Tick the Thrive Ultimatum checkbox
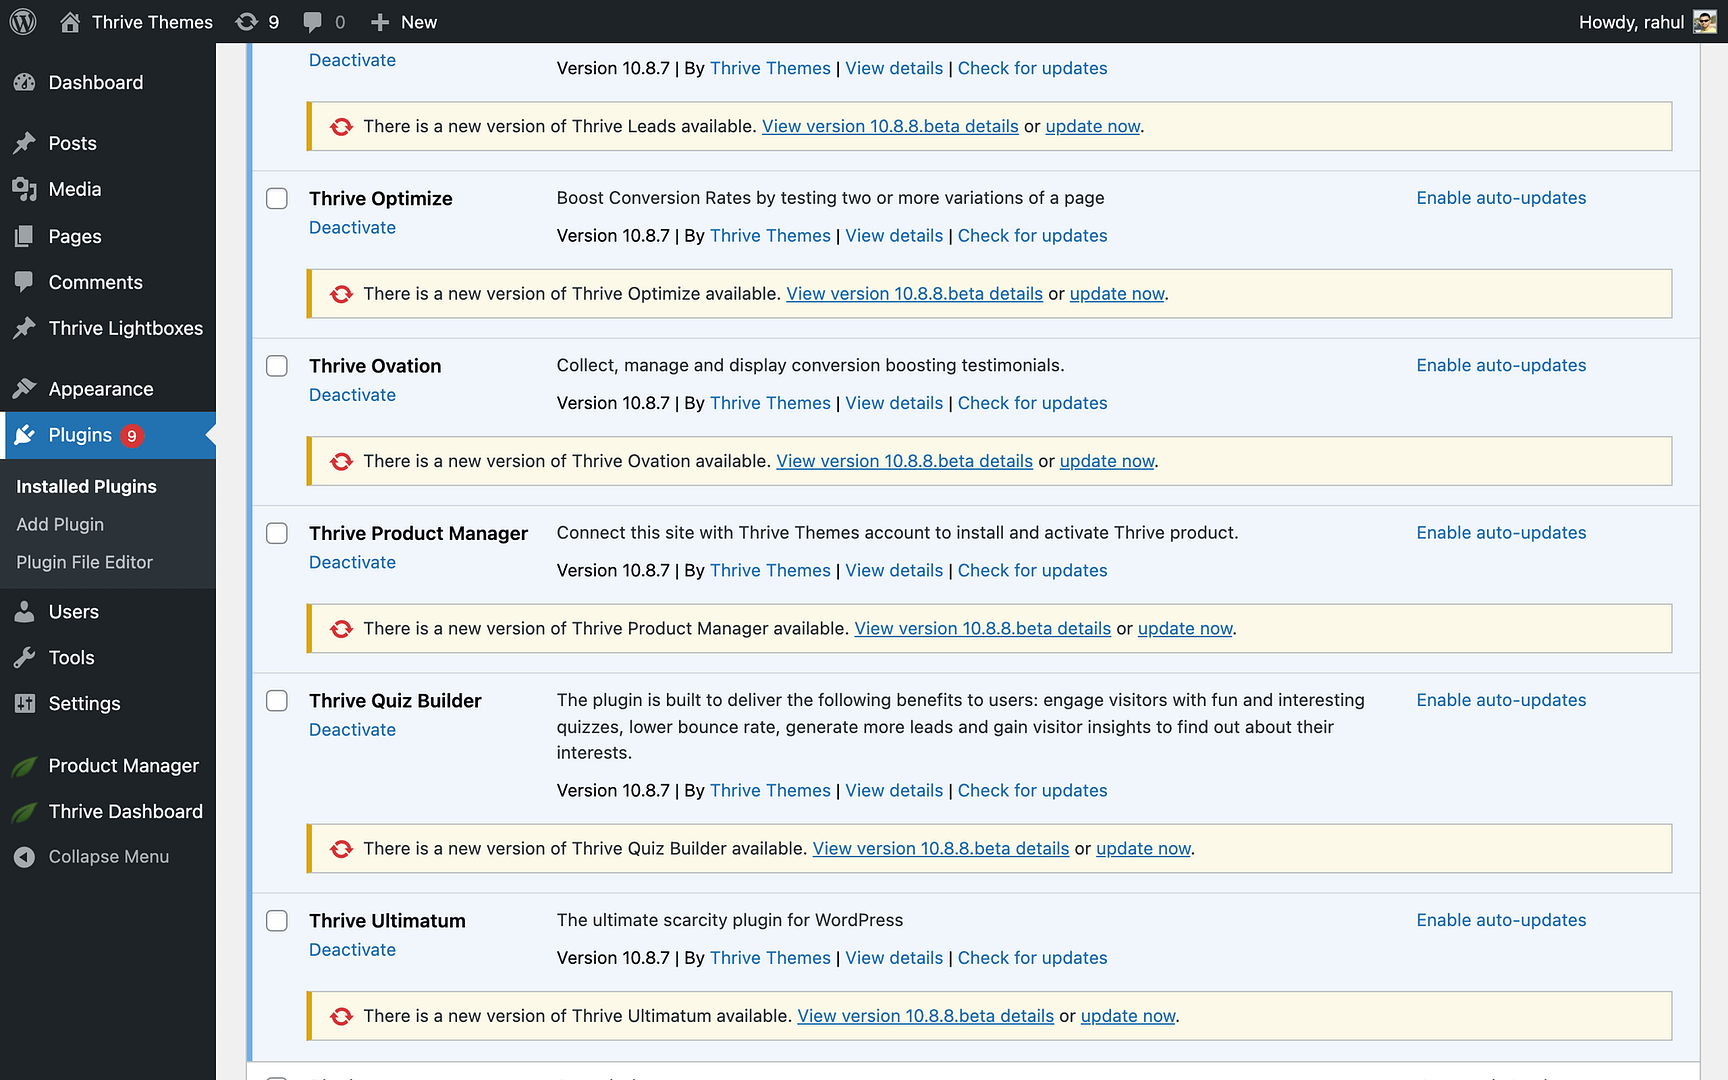 276,920
